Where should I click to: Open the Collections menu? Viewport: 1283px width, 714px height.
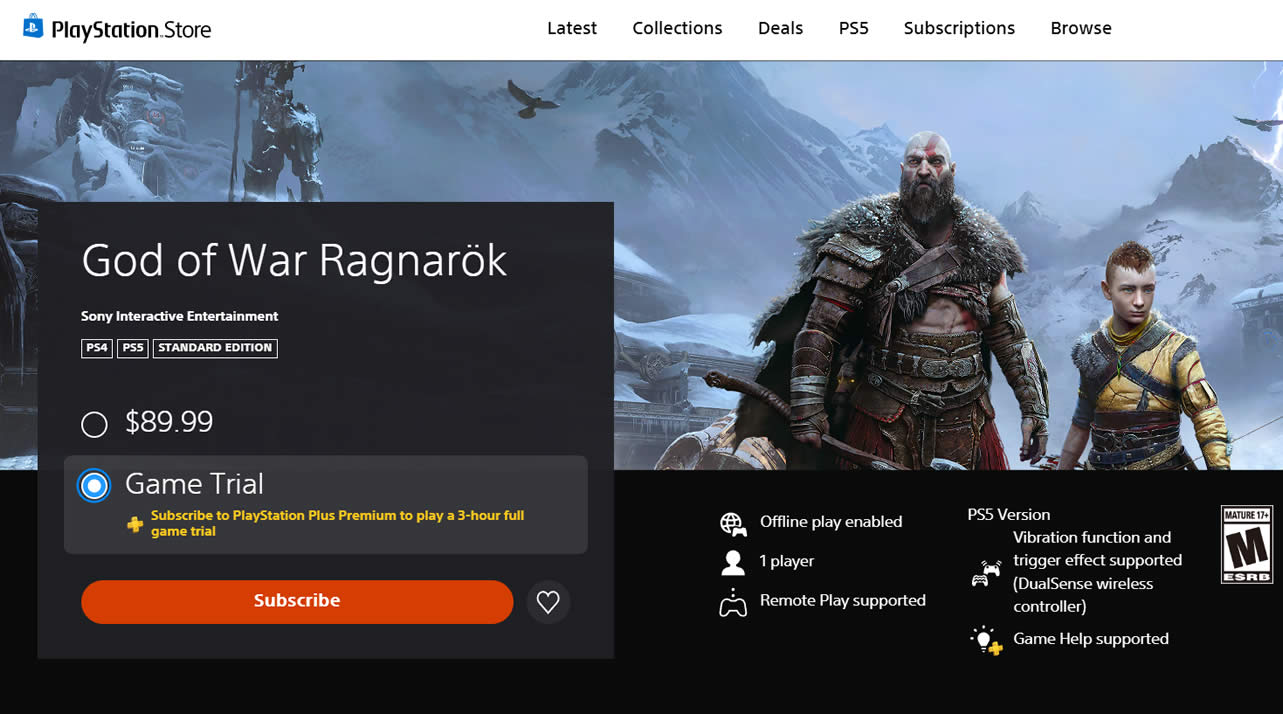coord(677,28)
